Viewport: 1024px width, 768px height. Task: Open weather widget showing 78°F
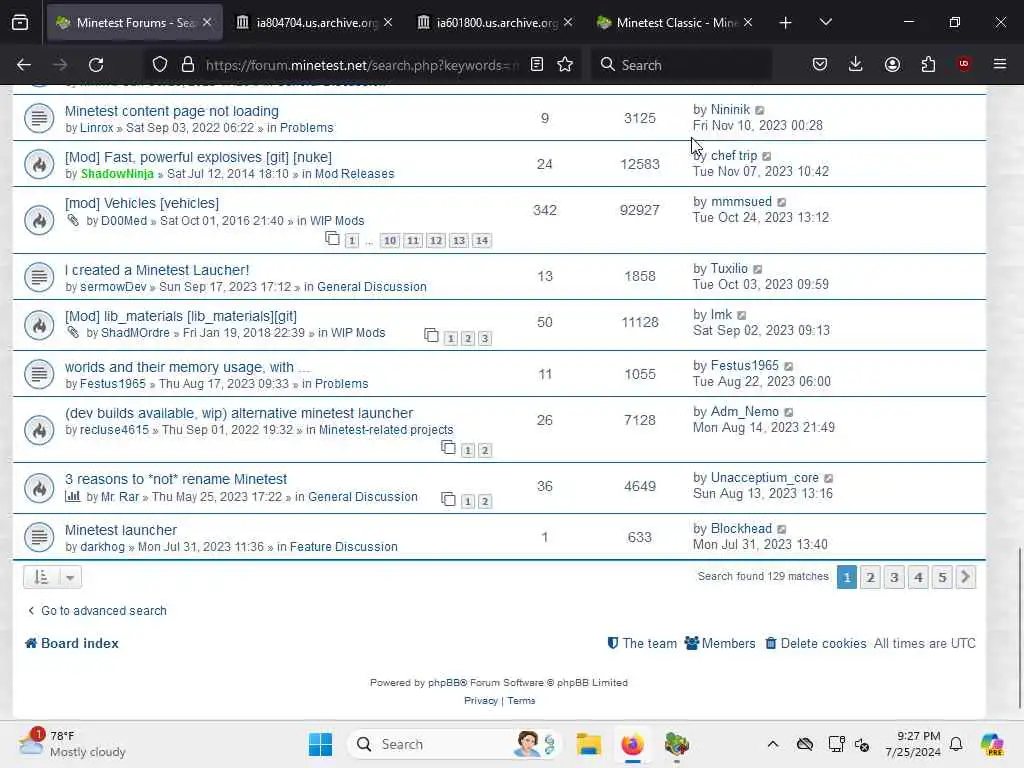(72, 744)
